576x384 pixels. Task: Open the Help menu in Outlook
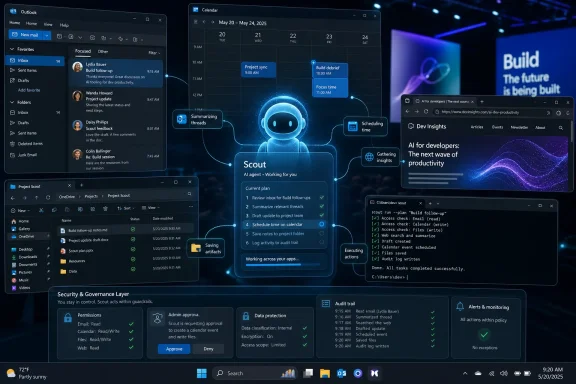coord(64,25)
